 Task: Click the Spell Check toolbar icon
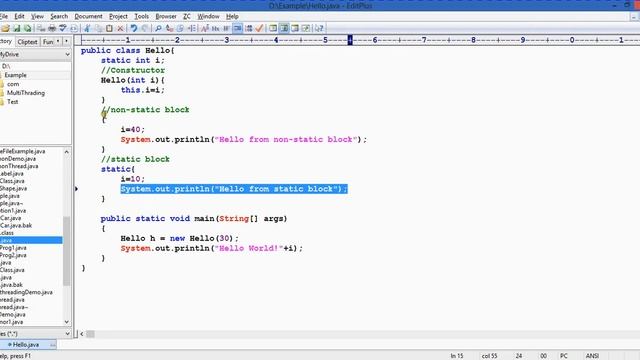pyautogui.click(x=63, y=28)
